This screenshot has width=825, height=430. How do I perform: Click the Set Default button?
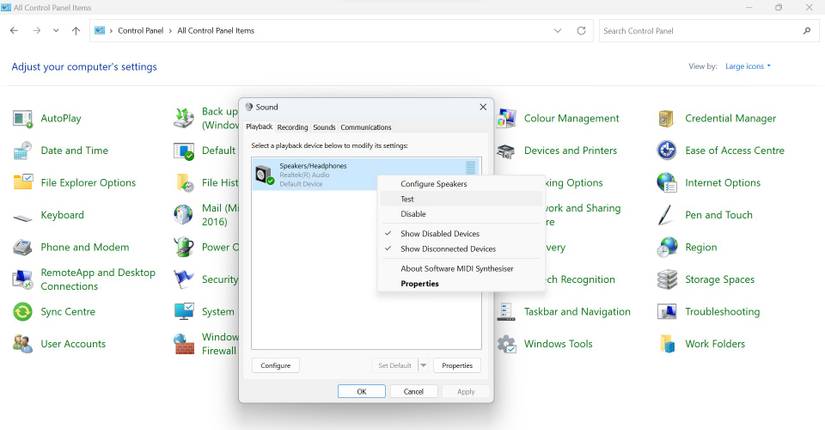pyautogui.click(x=395, y=365)
